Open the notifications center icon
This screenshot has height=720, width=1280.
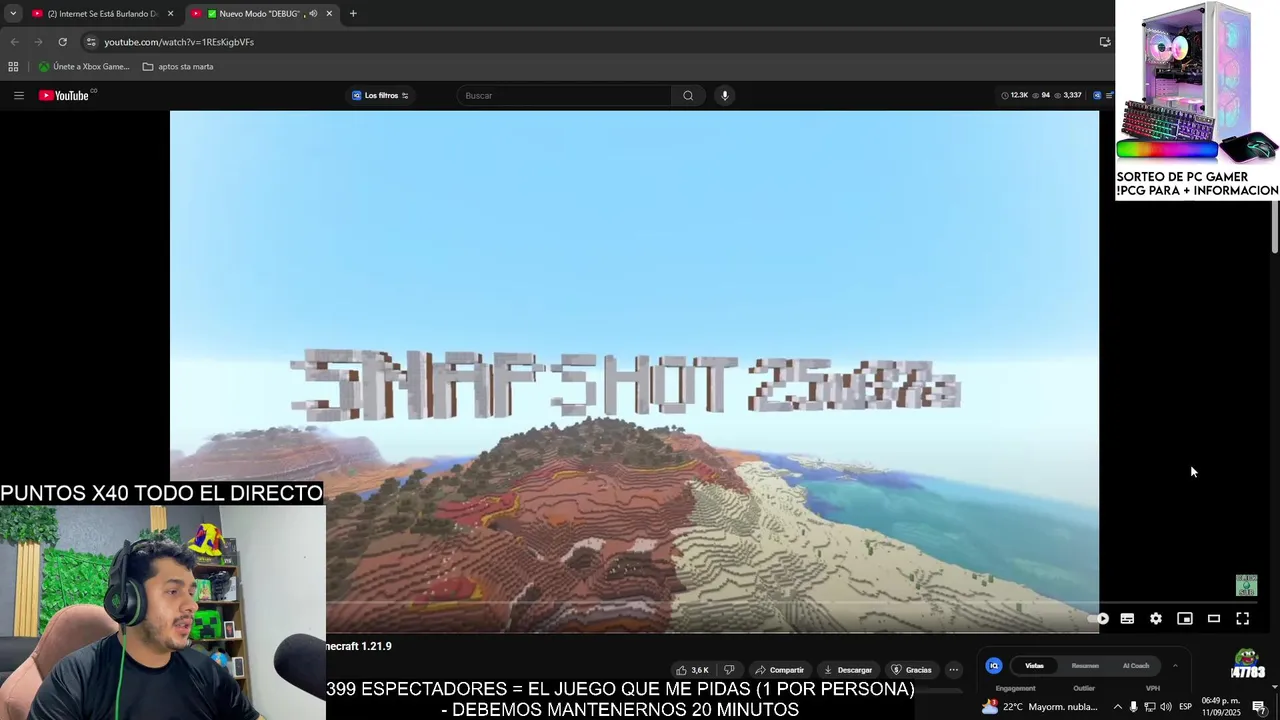1260,707
